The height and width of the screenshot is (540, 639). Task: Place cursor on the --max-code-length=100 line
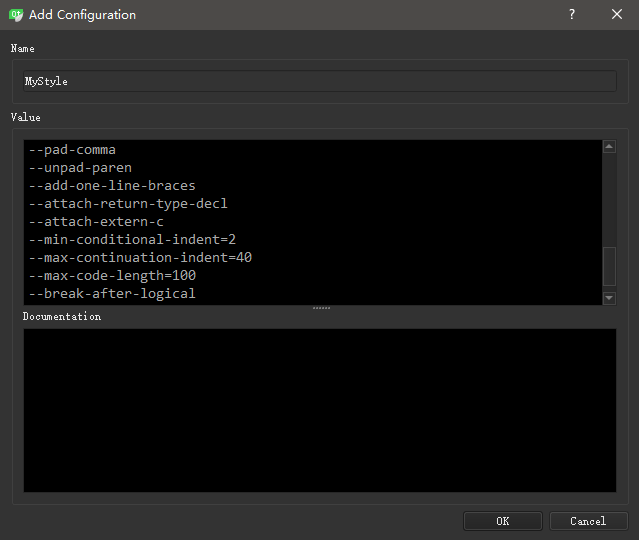coord(112,276)
